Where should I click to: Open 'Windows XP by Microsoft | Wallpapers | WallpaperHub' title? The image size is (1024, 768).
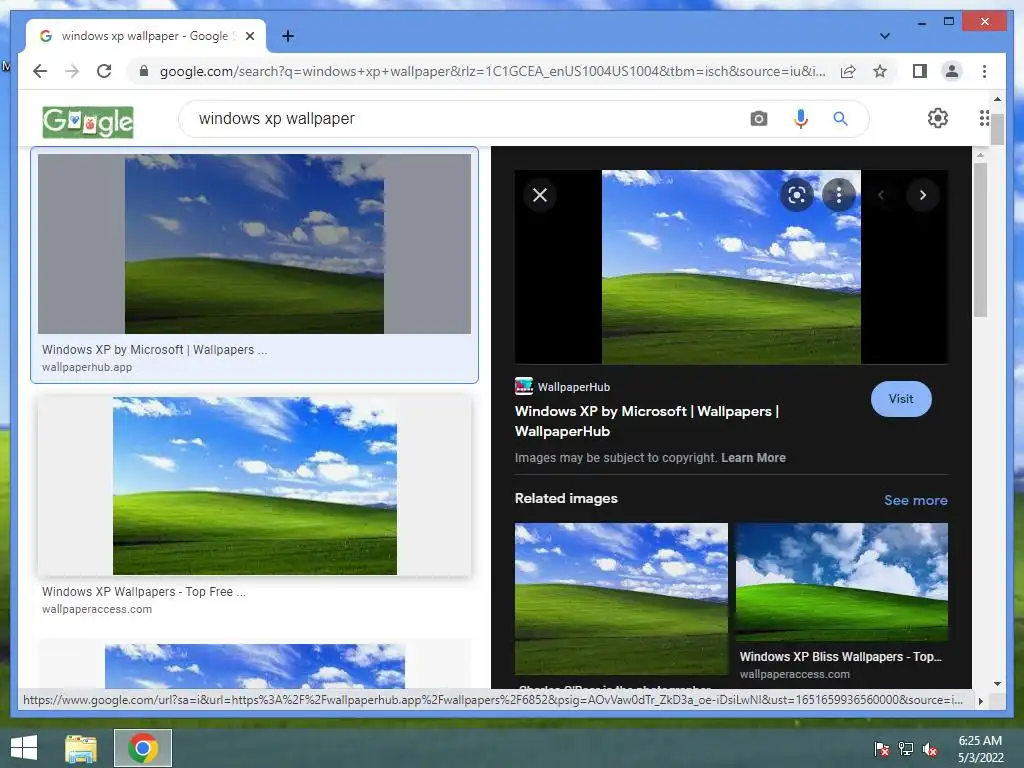click(647, 421)
